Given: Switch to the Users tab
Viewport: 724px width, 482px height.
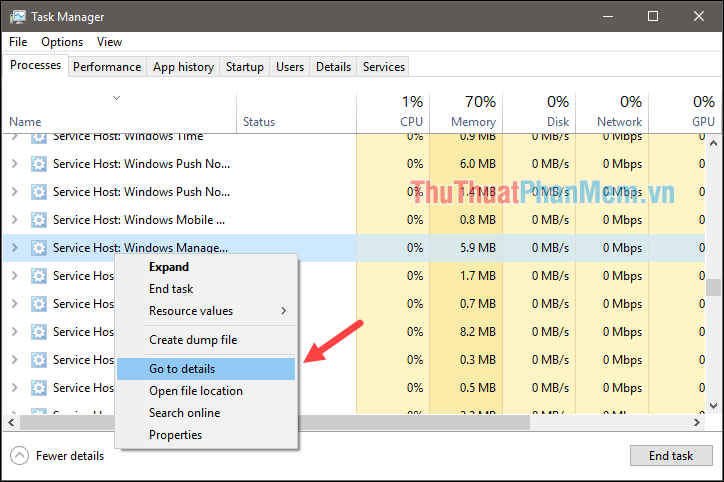Looking at the screenshot, I should pyautogui.click(x=290, y=67).
